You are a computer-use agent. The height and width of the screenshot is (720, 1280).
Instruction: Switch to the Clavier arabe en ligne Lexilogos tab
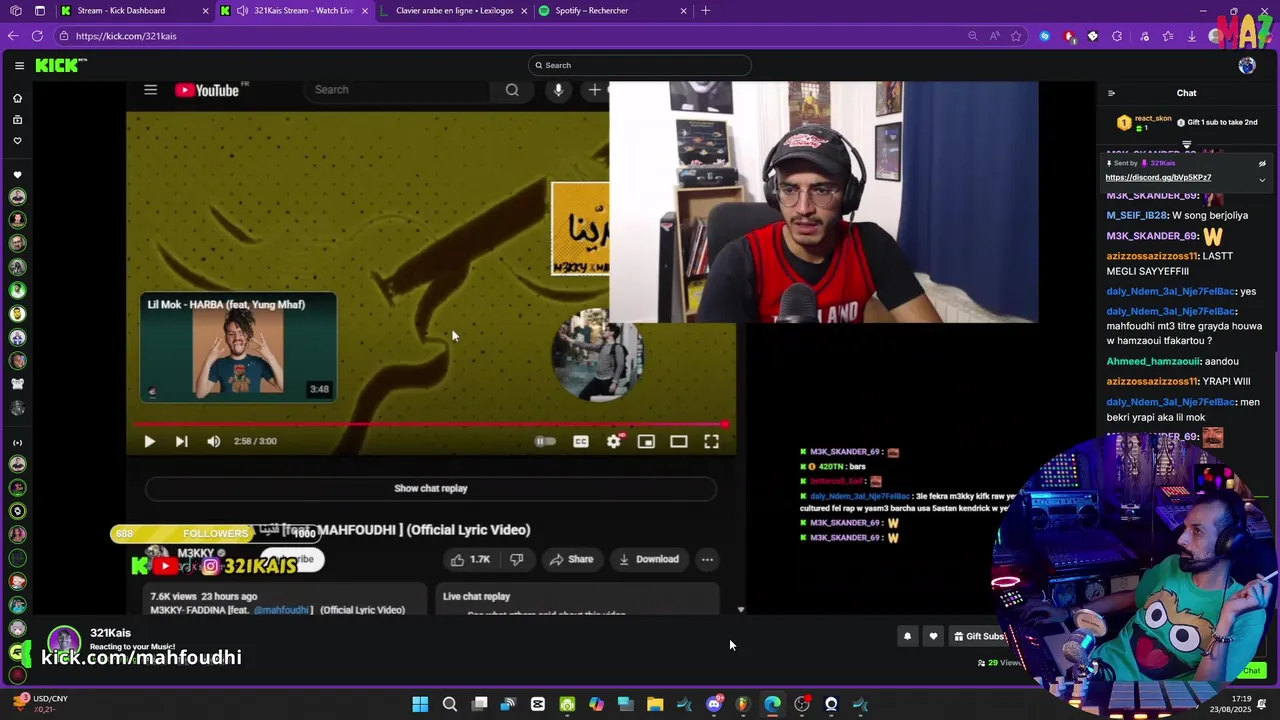click(455, 11)
